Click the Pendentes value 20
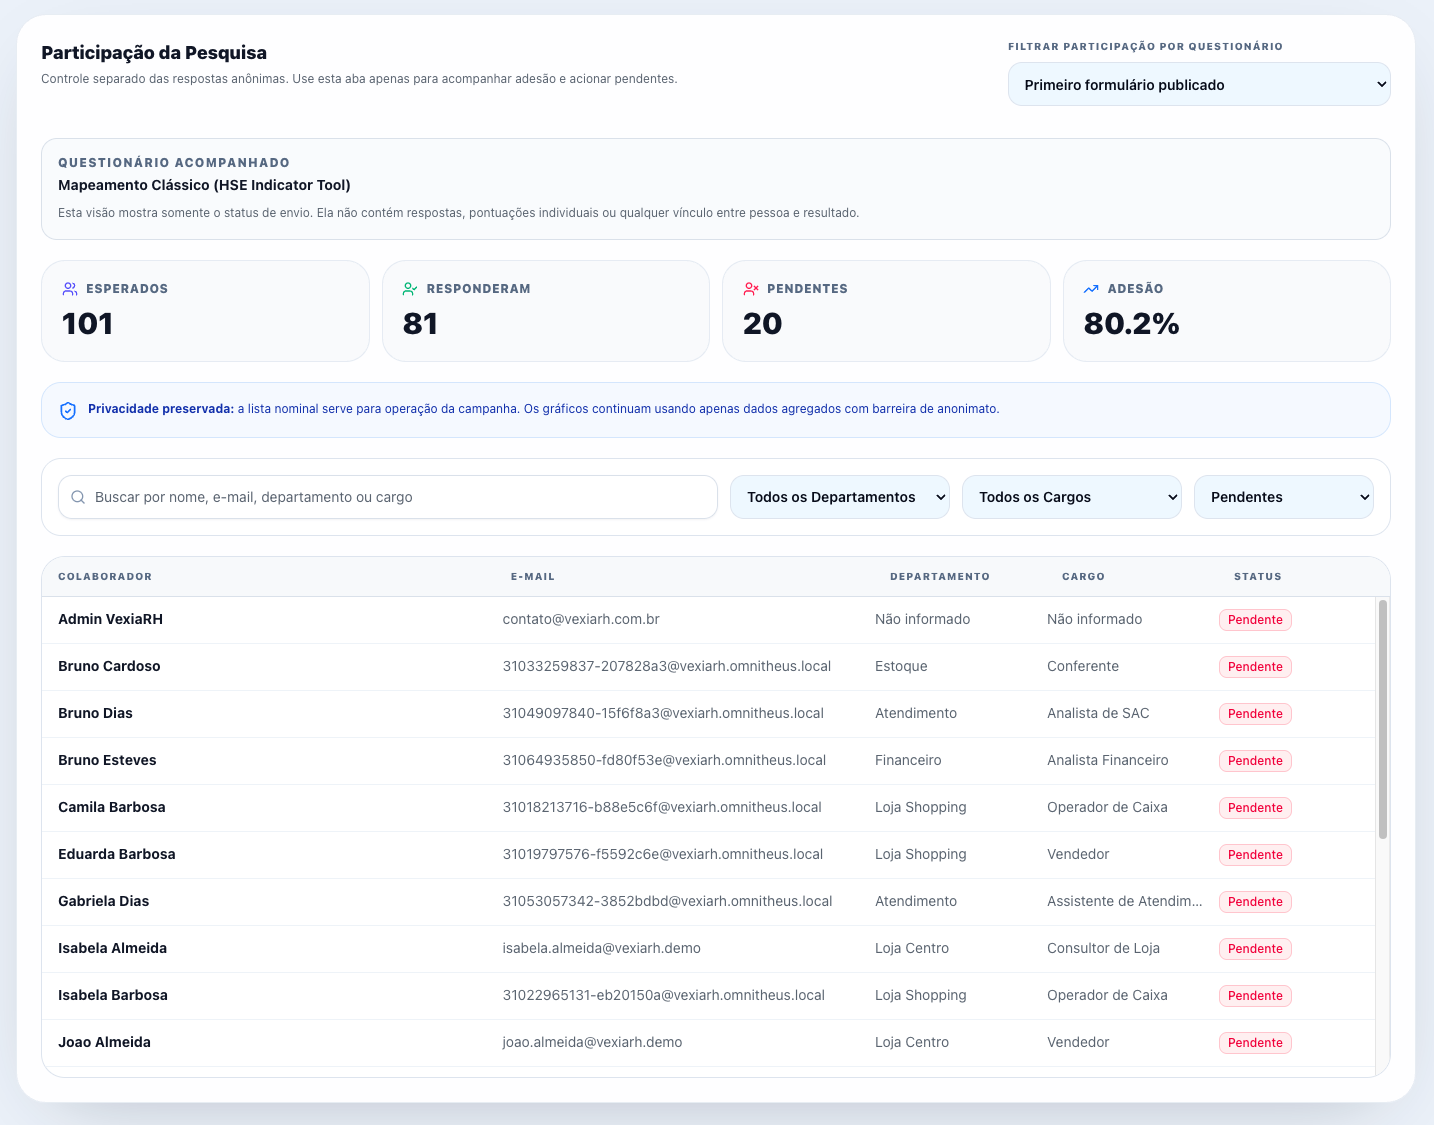1434x1125 pixels. pyautogui.click(x=762, y=324)
